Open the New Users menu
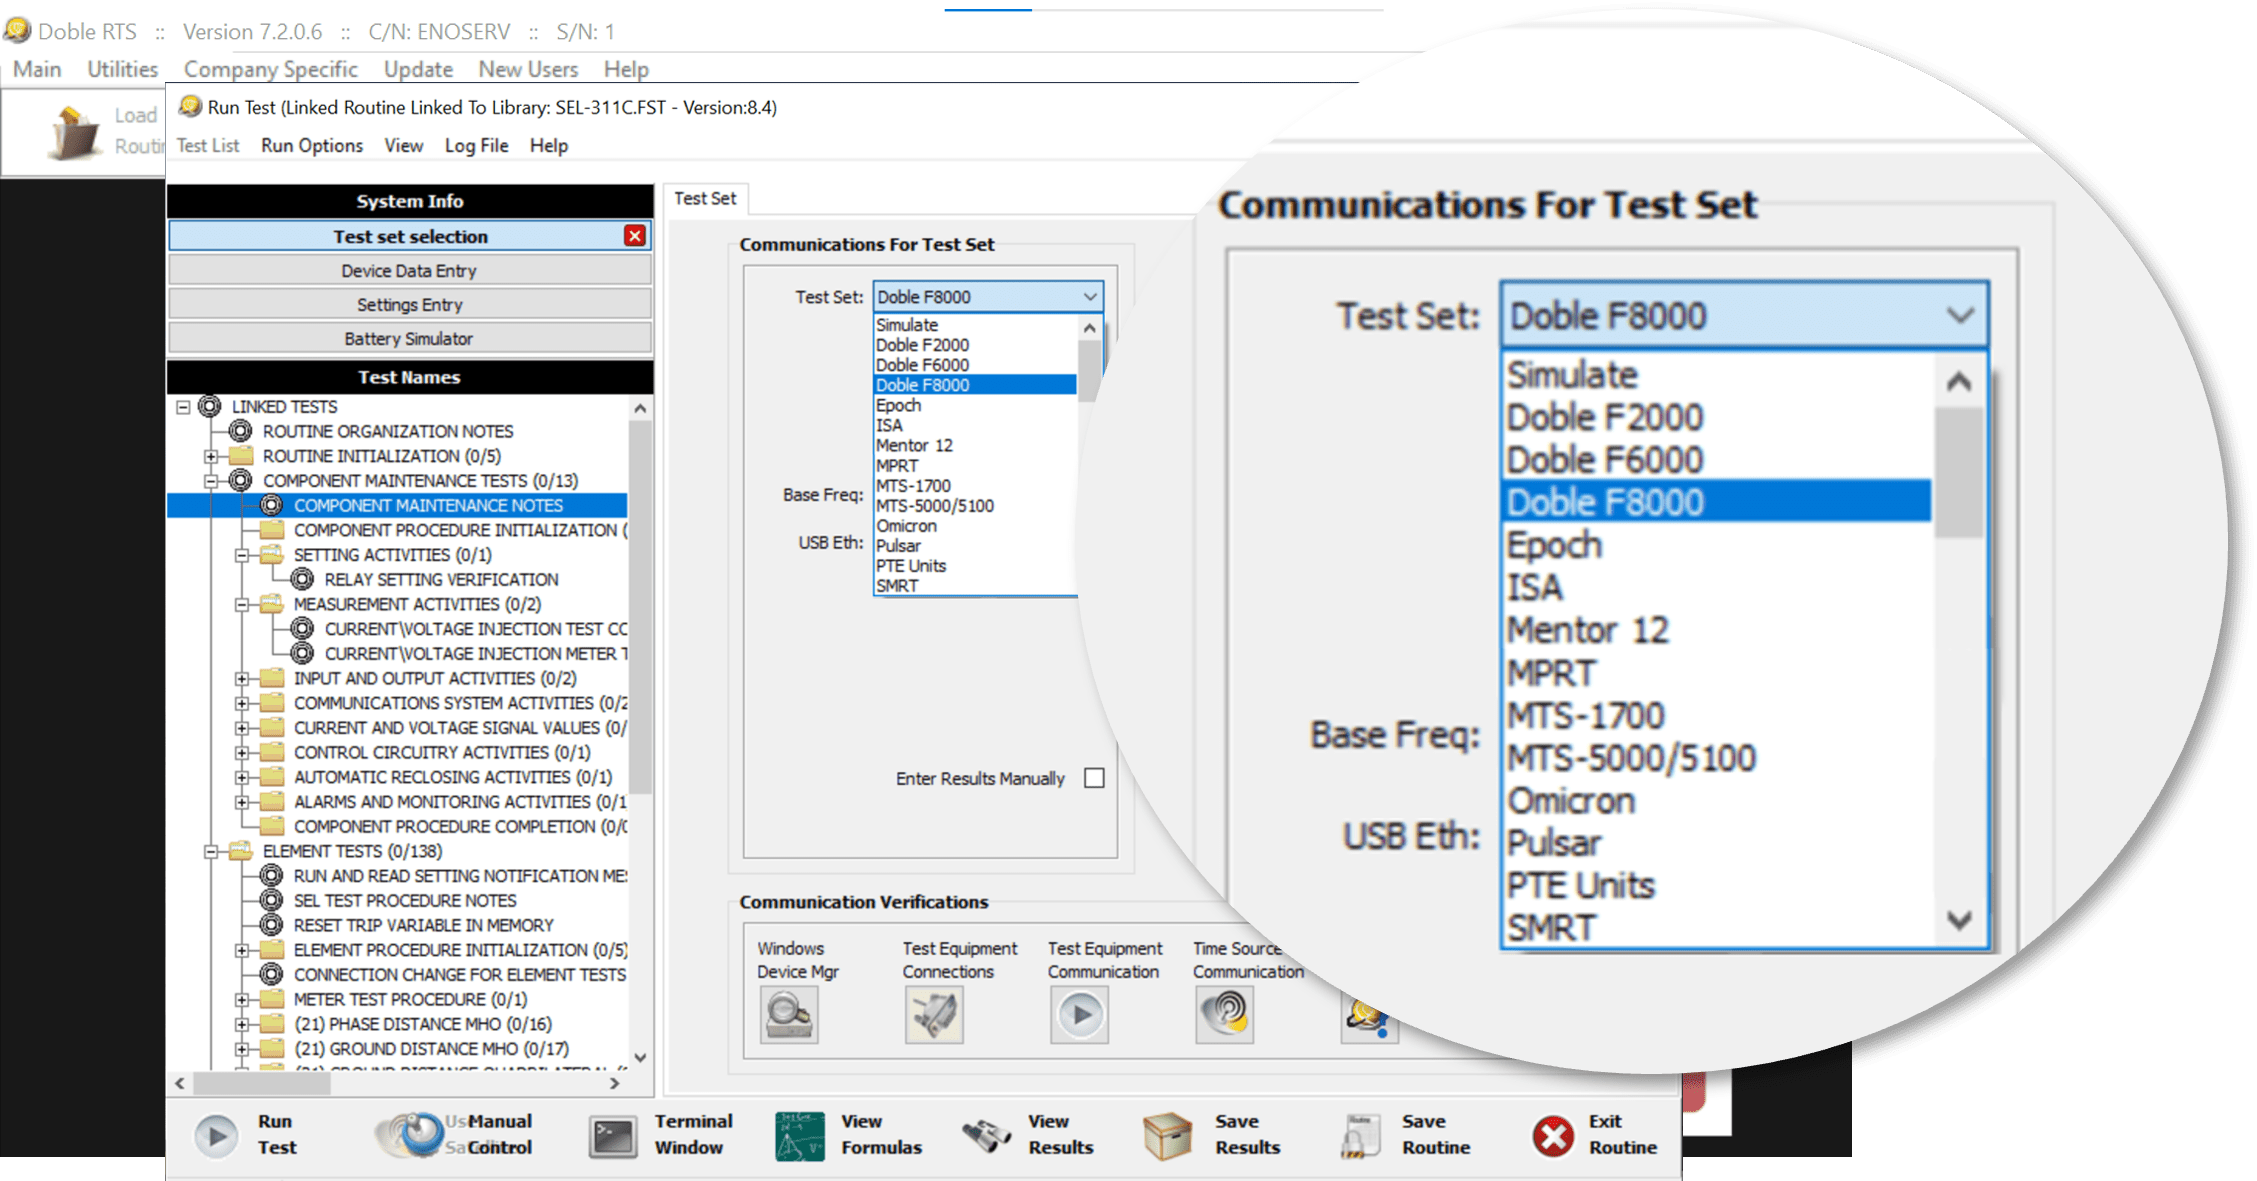Viewport: 2257px width, 1181px height. click(528, 69)
